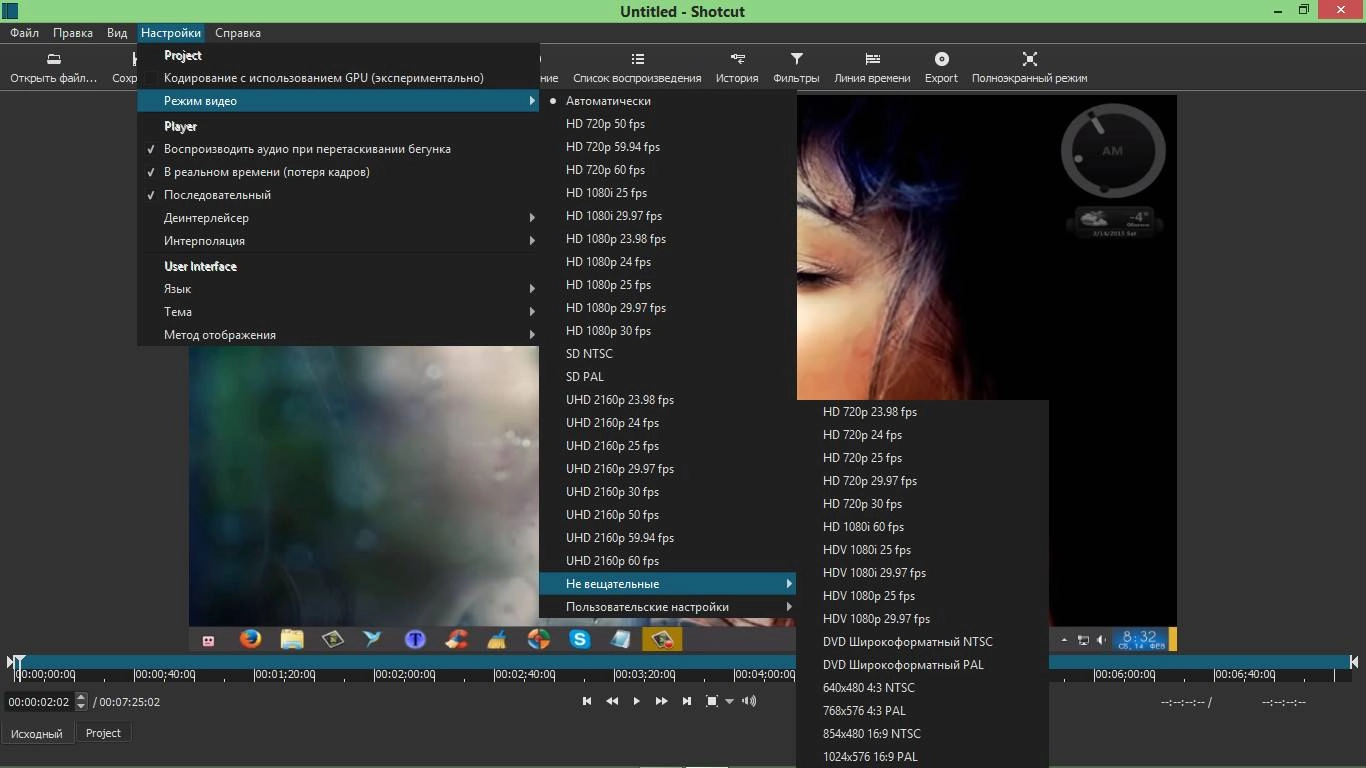Viewport: 1366px width, 768px height.
Task: Choose the HD 1080p 30 fps mode
Action: click(x=668, y=331)
